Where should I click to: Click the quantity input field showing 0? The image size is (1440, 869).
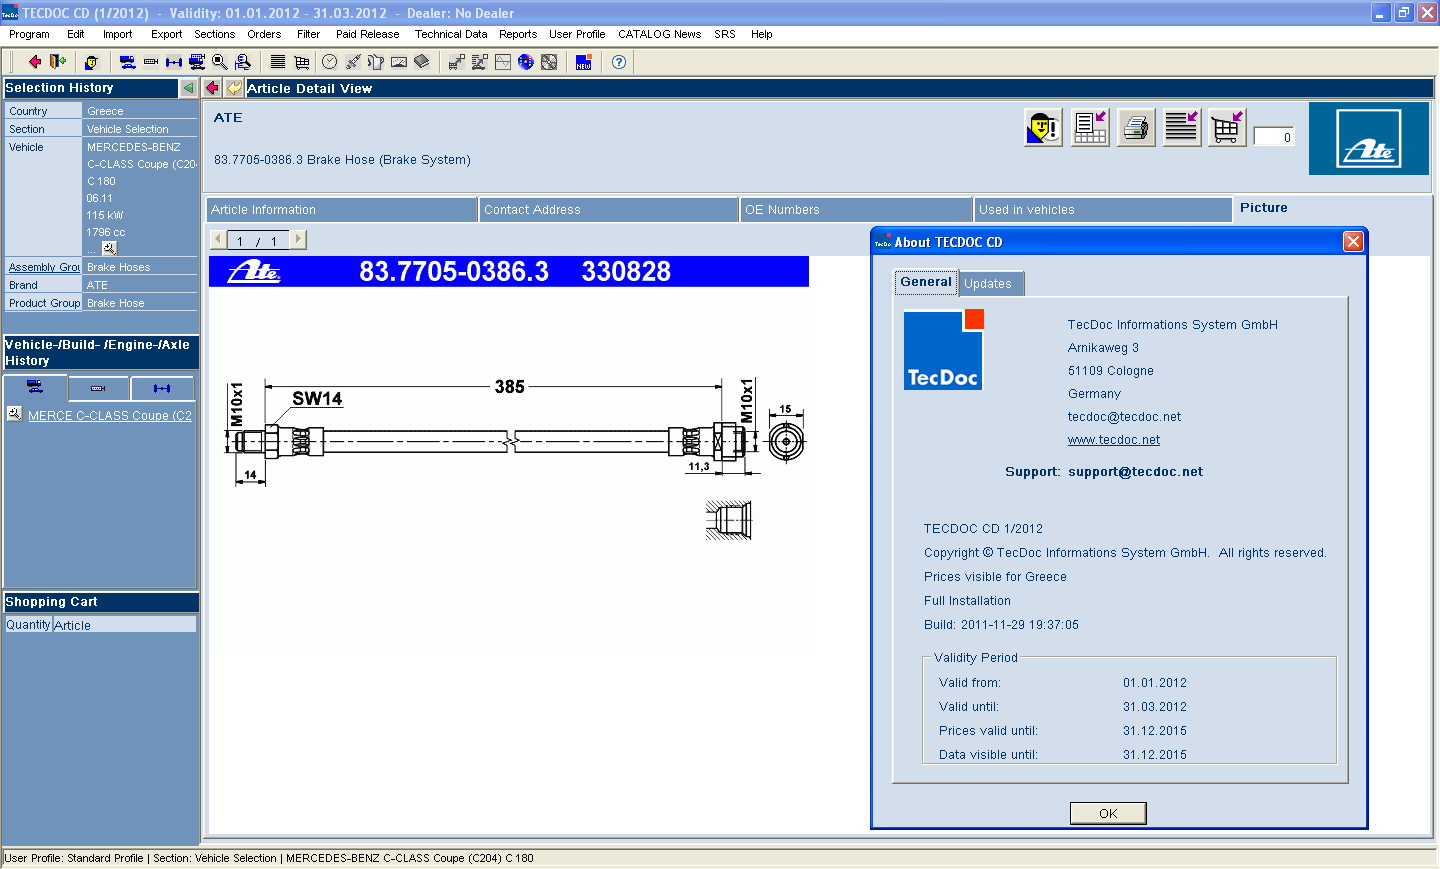point(1274,137)
